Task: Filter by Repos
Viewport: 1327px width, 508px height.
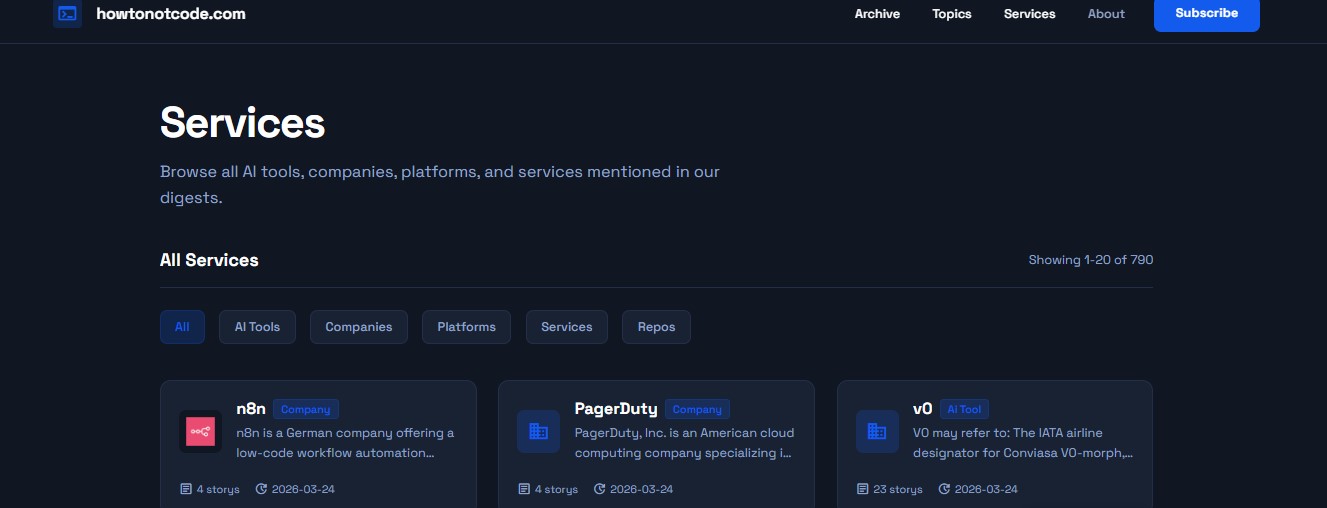Action: tap(656, 327)
